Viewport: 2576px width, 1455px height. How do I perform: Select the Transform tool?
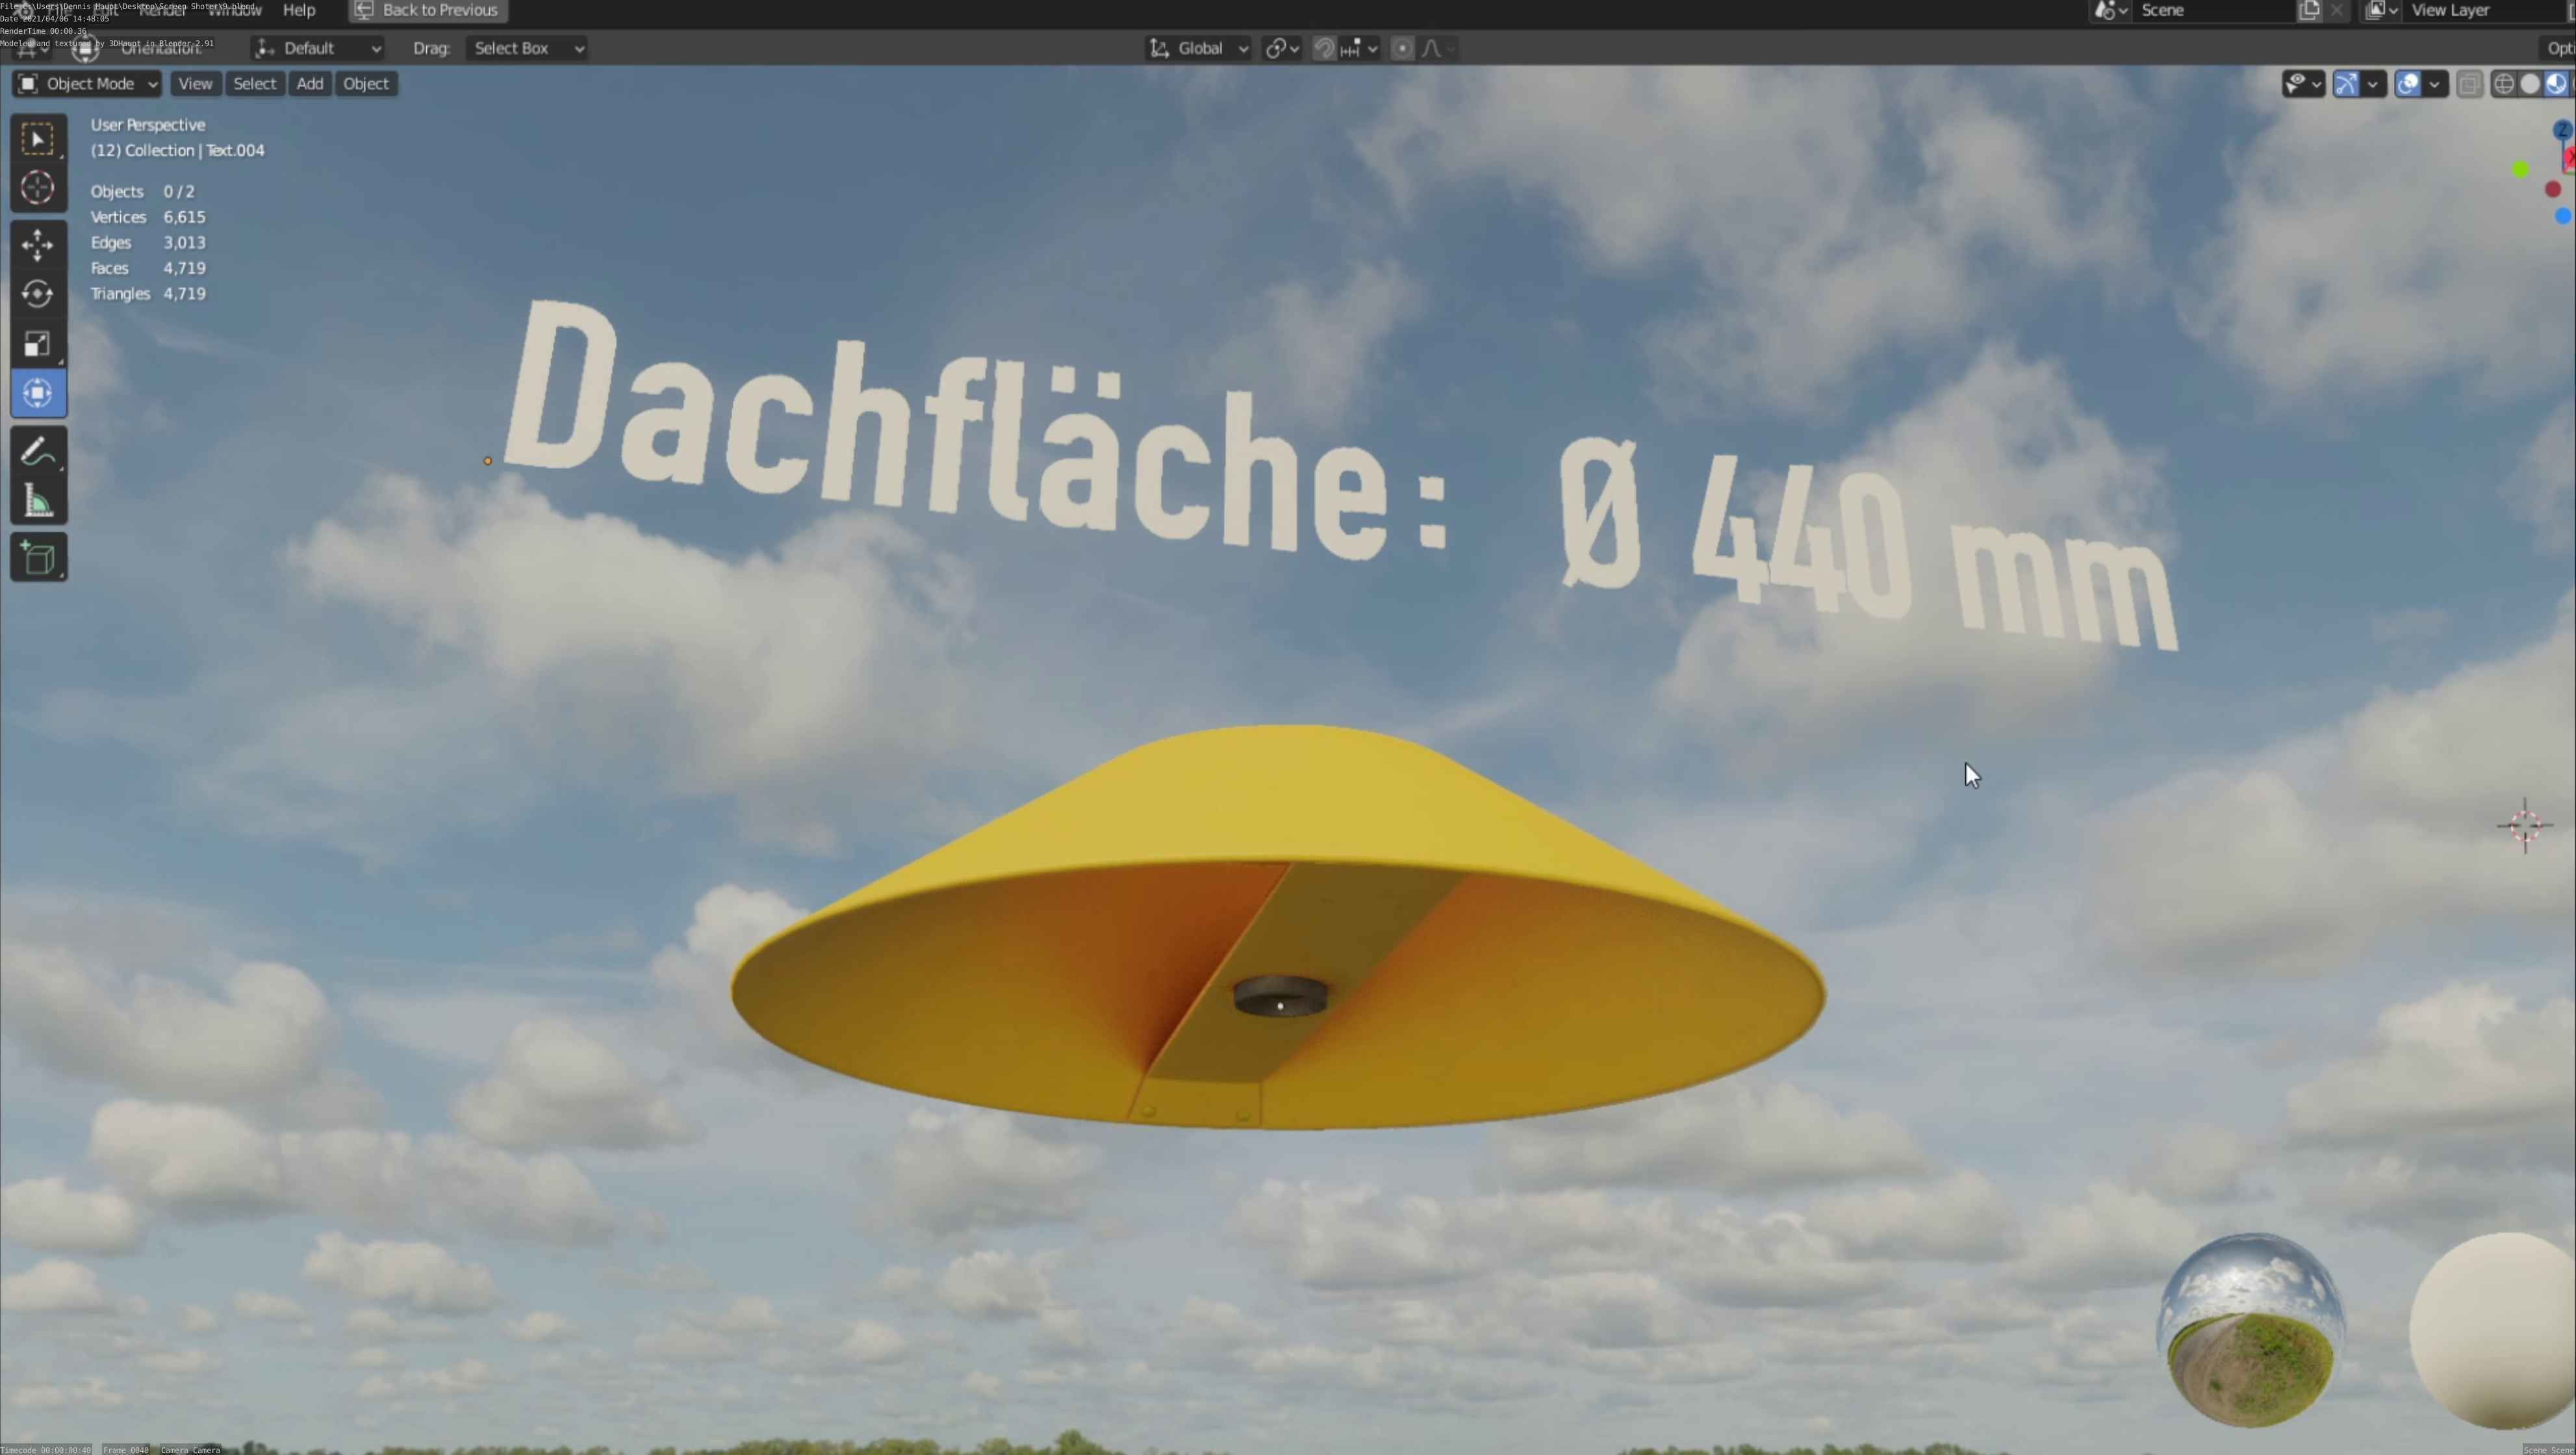coord(38,393)
